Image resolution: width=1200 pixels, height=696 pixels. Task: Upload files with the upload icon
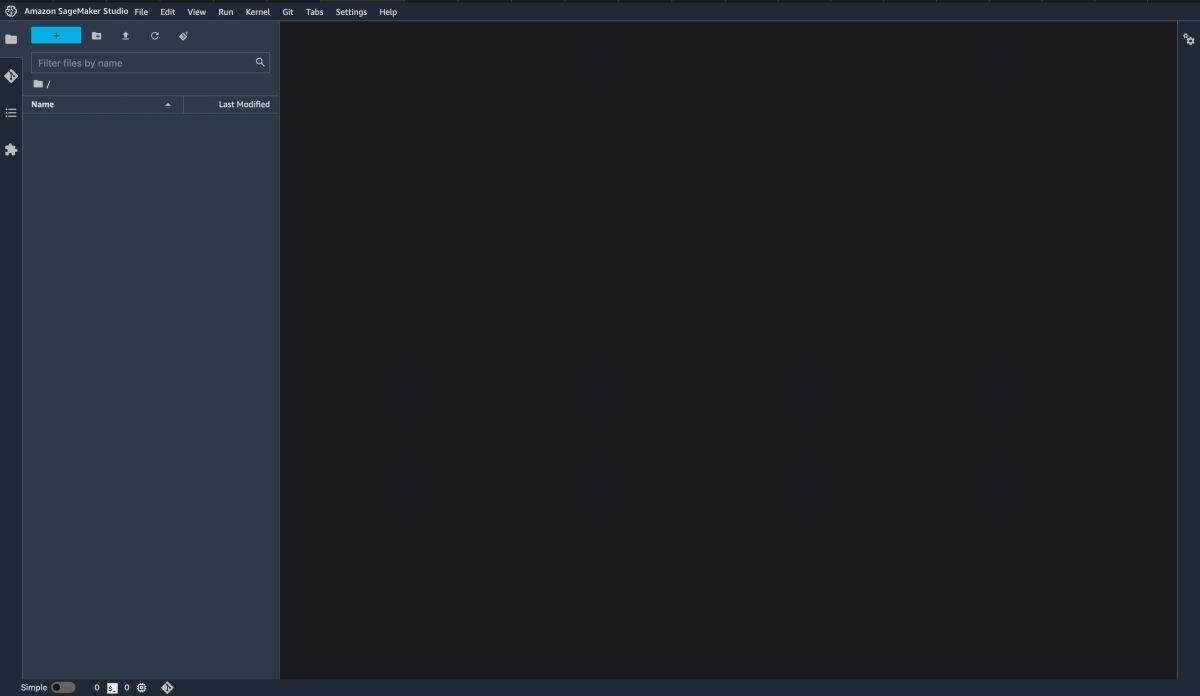pyautogui.click(x=125, y=36)
